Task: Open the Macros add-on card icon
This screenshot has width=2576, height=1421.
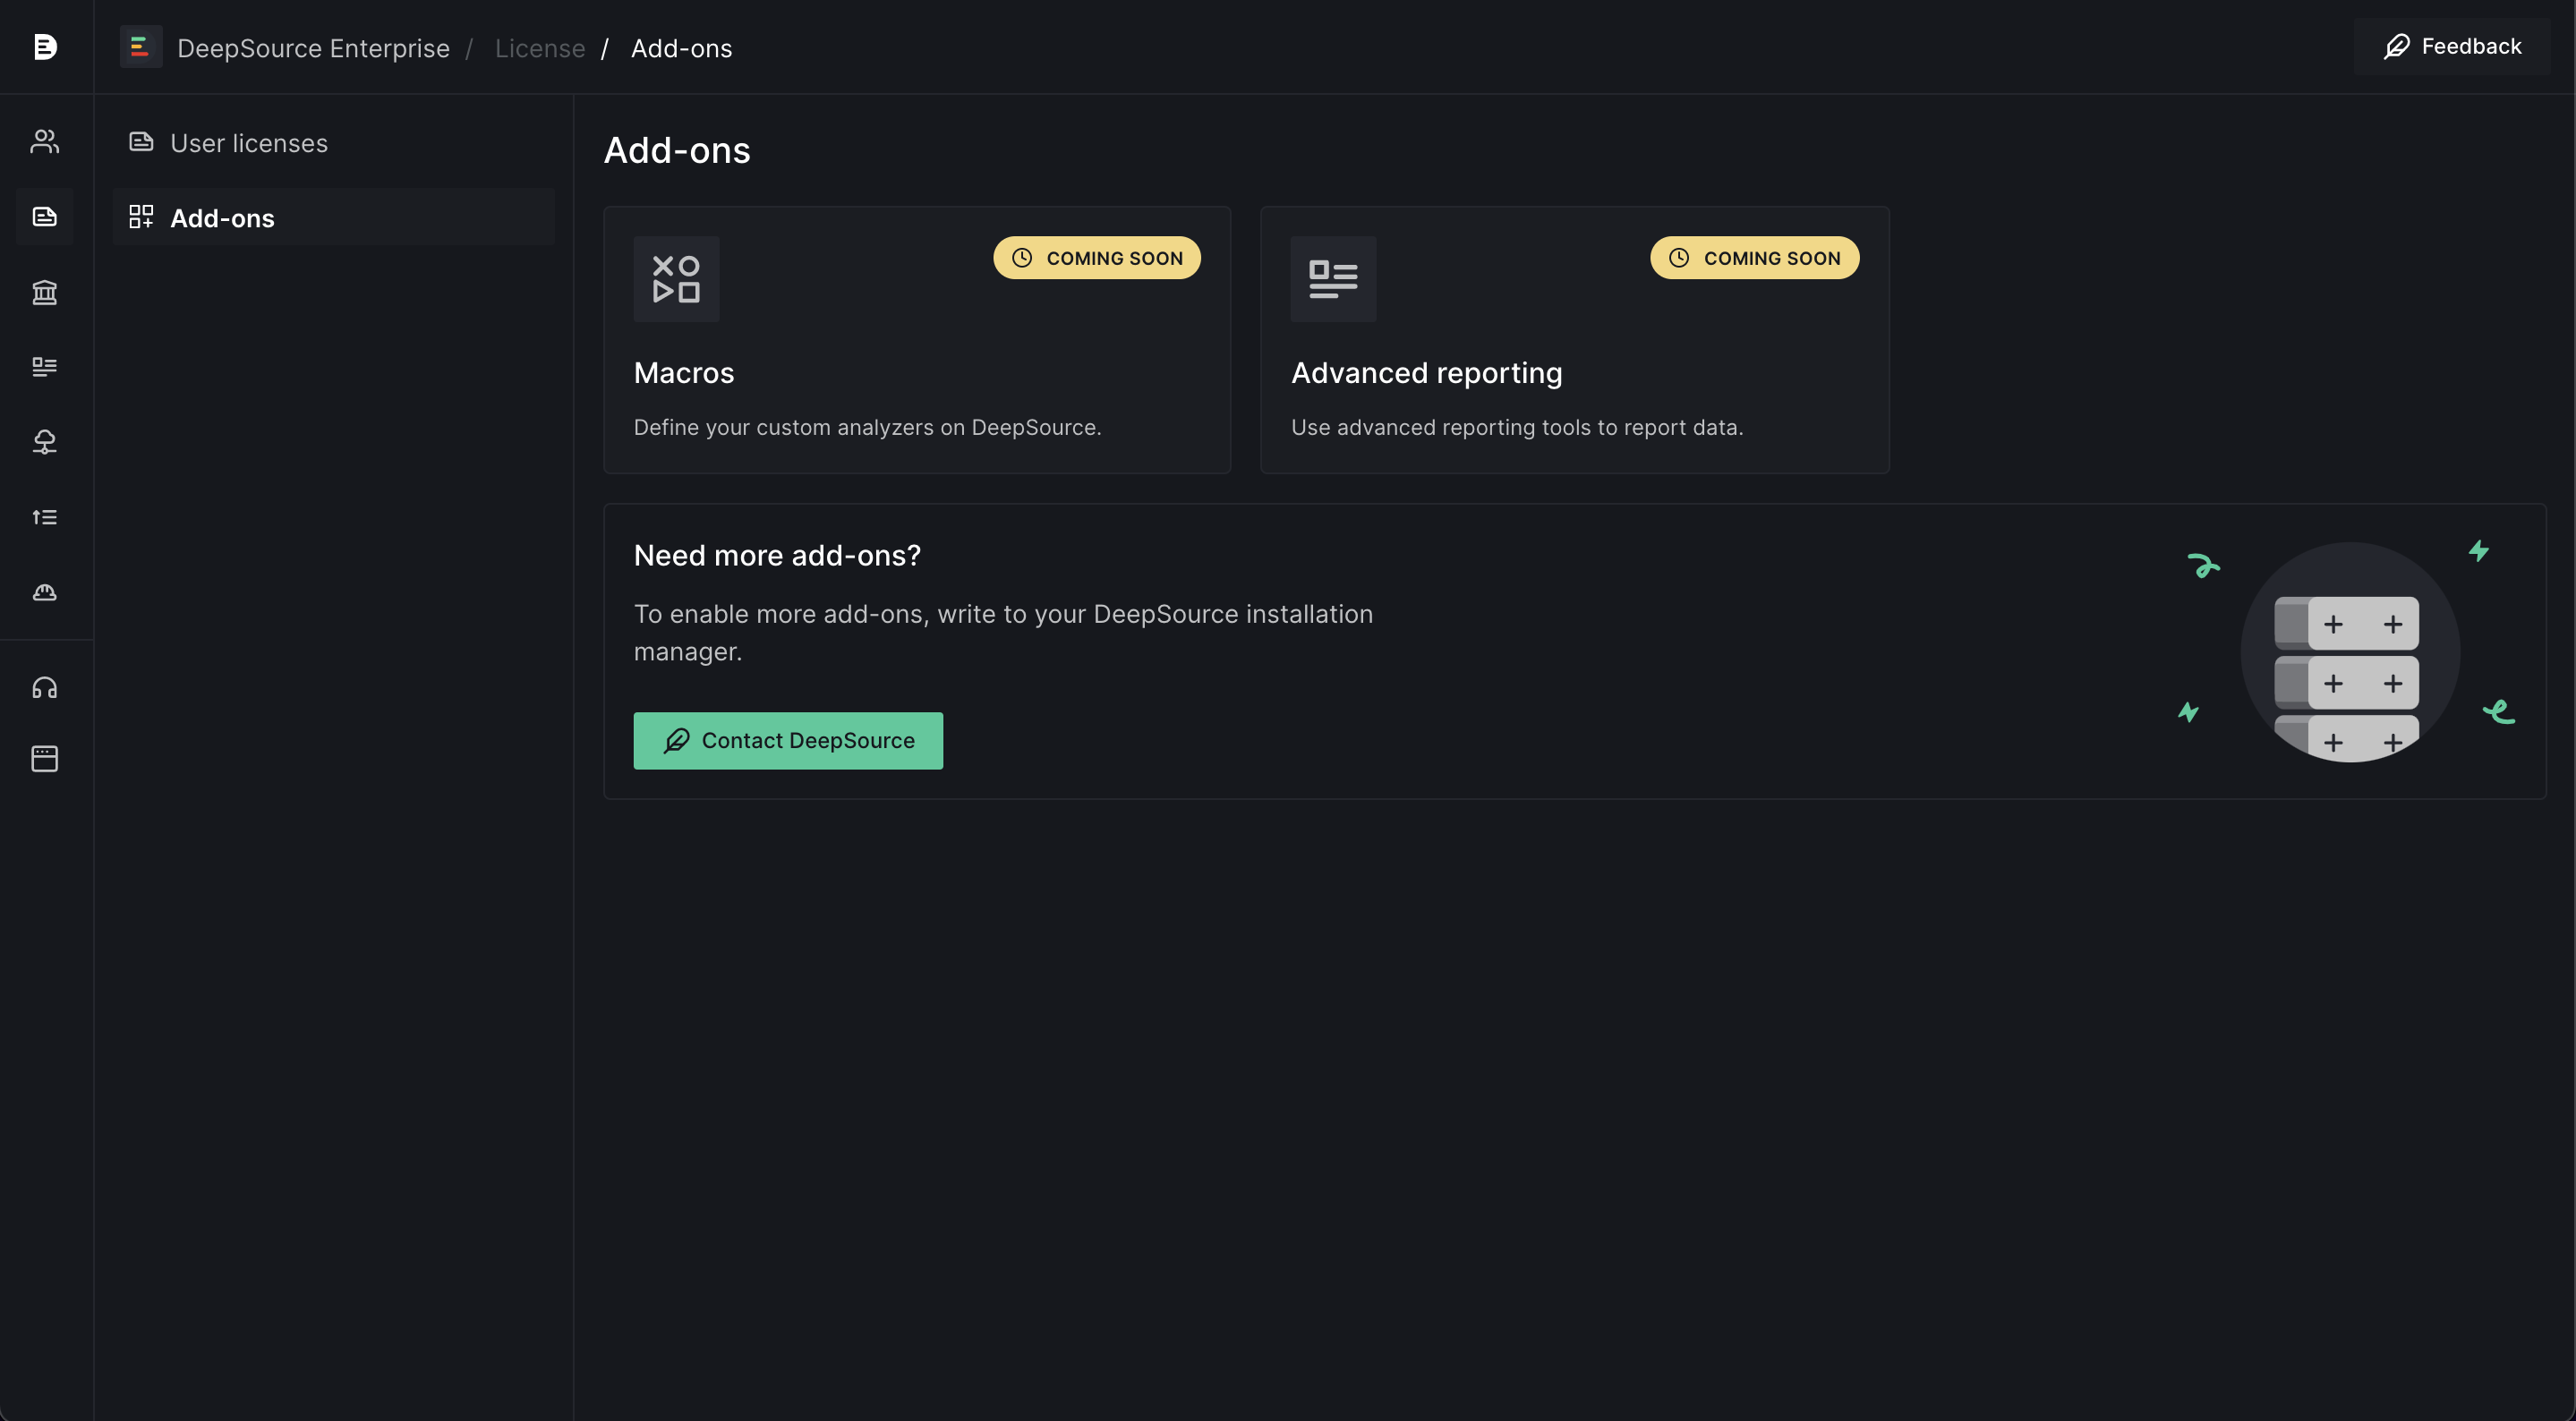Action: click(676, 279)
